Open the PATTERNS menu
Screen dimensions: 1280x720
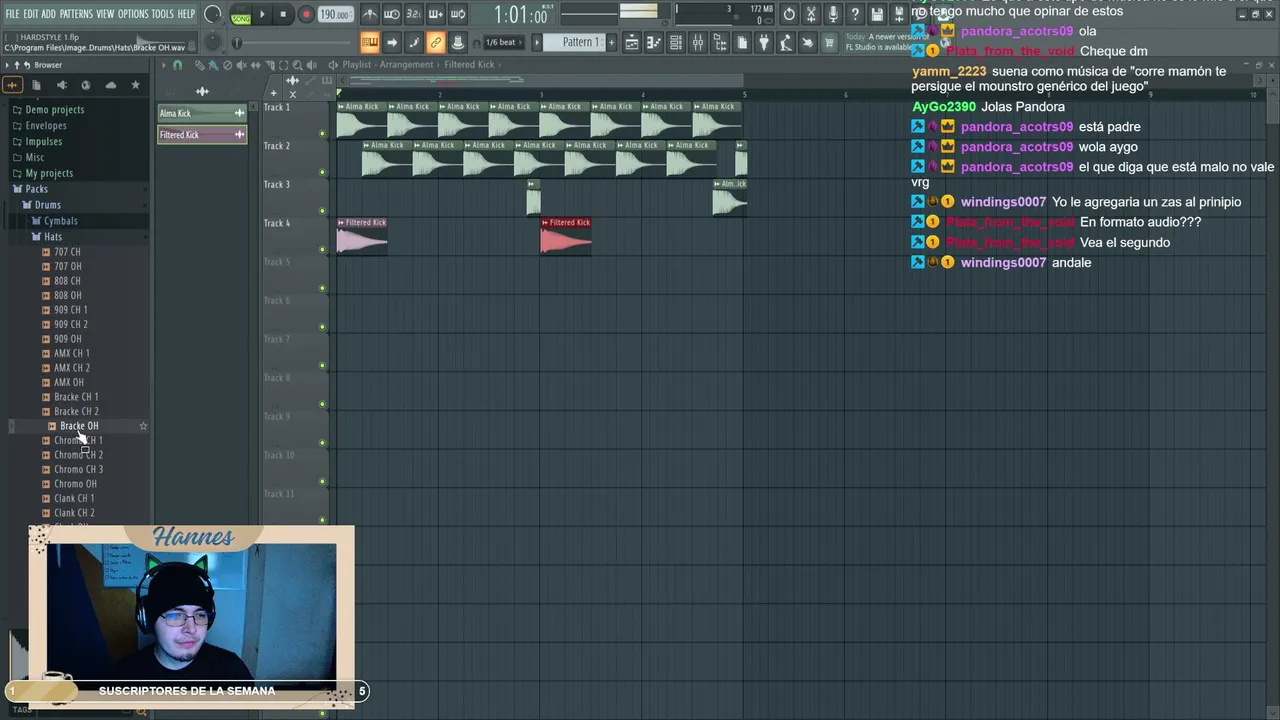(x=76, y=14)
